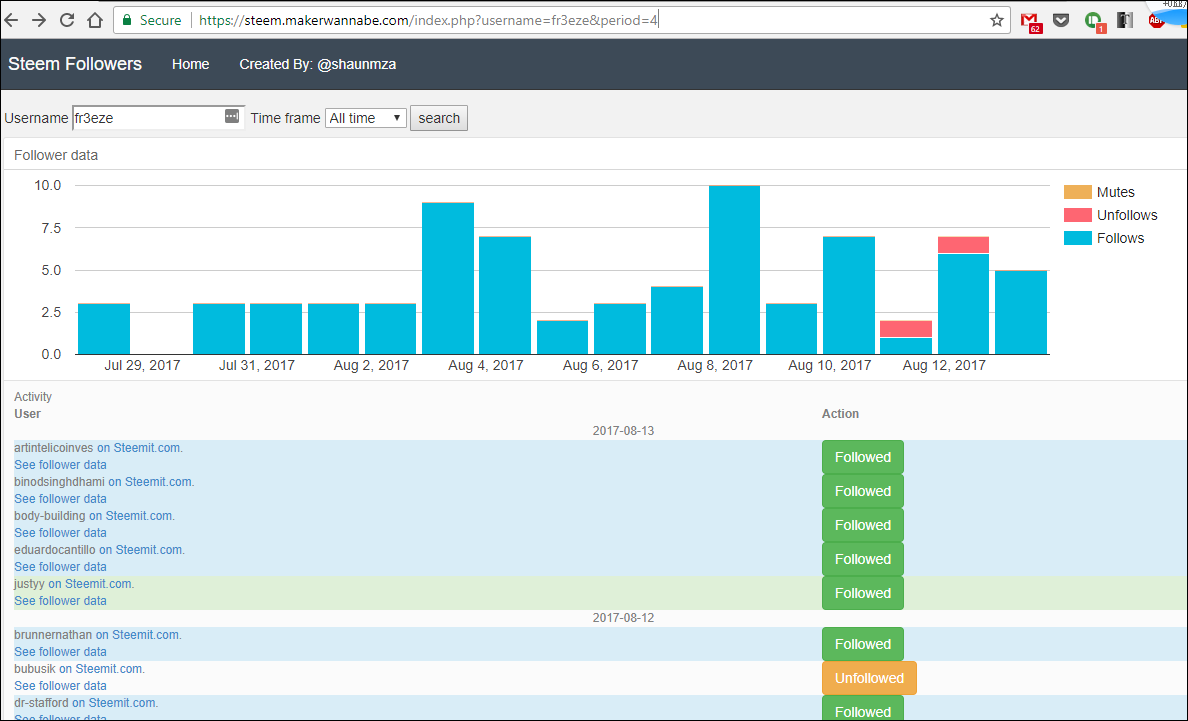Click the Follower data panel heading
Image resolution: width=1188 pixels, height=721 pixels.
click(56, 155)
